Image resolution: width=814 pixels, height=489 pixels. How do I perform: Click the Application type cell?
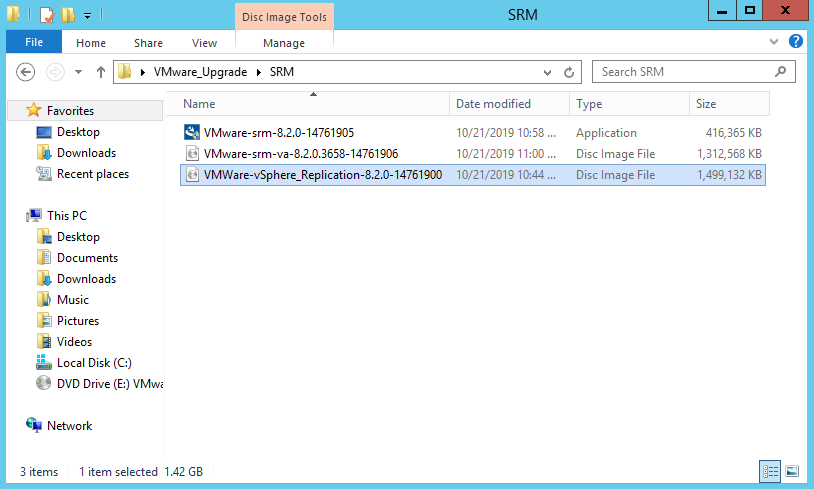click(606, 133)
